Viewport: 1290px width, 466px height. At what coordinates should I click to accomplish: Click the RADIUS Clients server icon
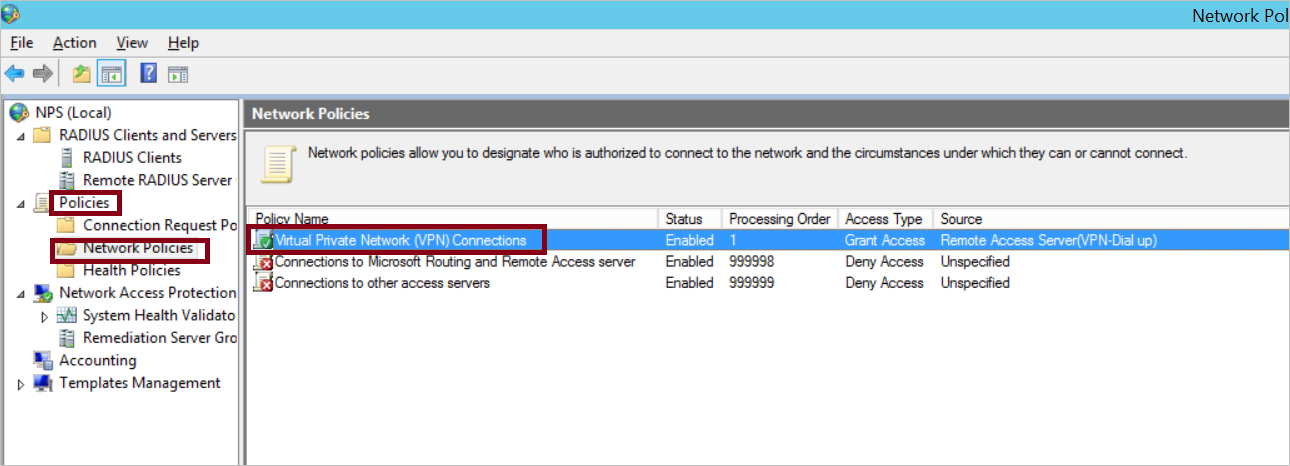(x=68, y=157)
